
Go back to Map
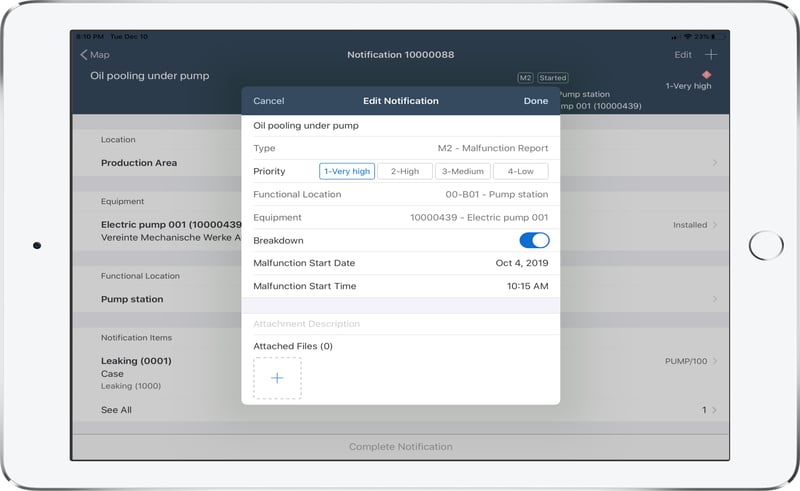click(95, 55)
